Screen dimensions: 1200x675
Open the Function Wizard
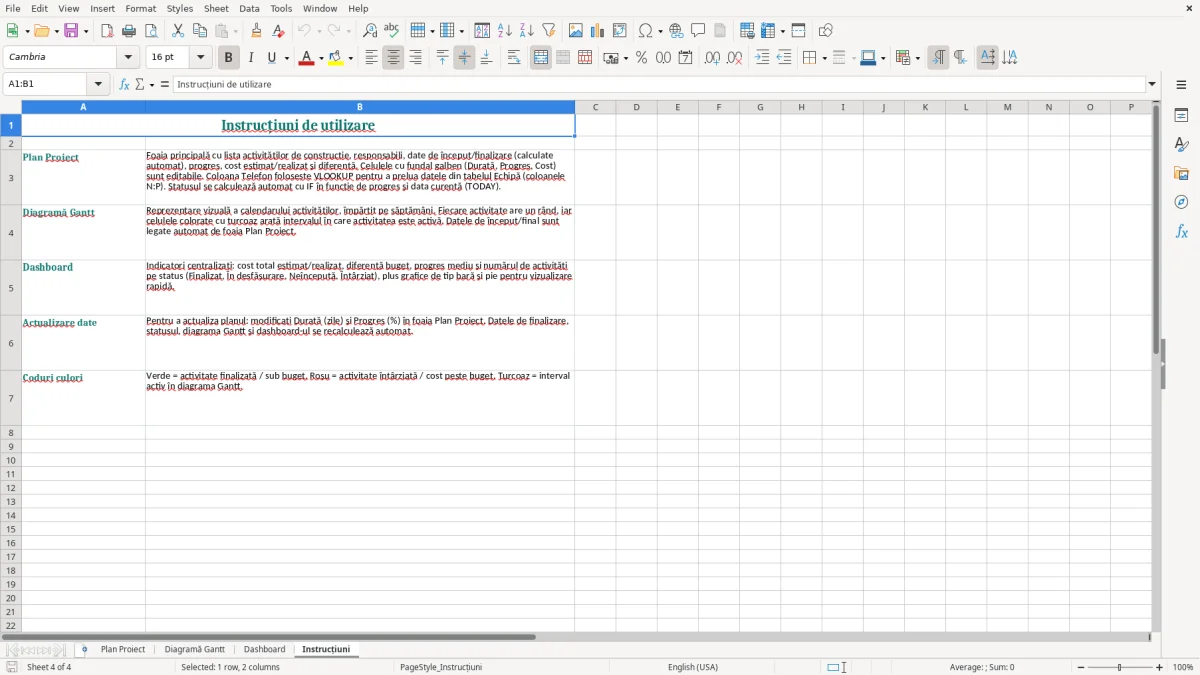click(125, 84)
